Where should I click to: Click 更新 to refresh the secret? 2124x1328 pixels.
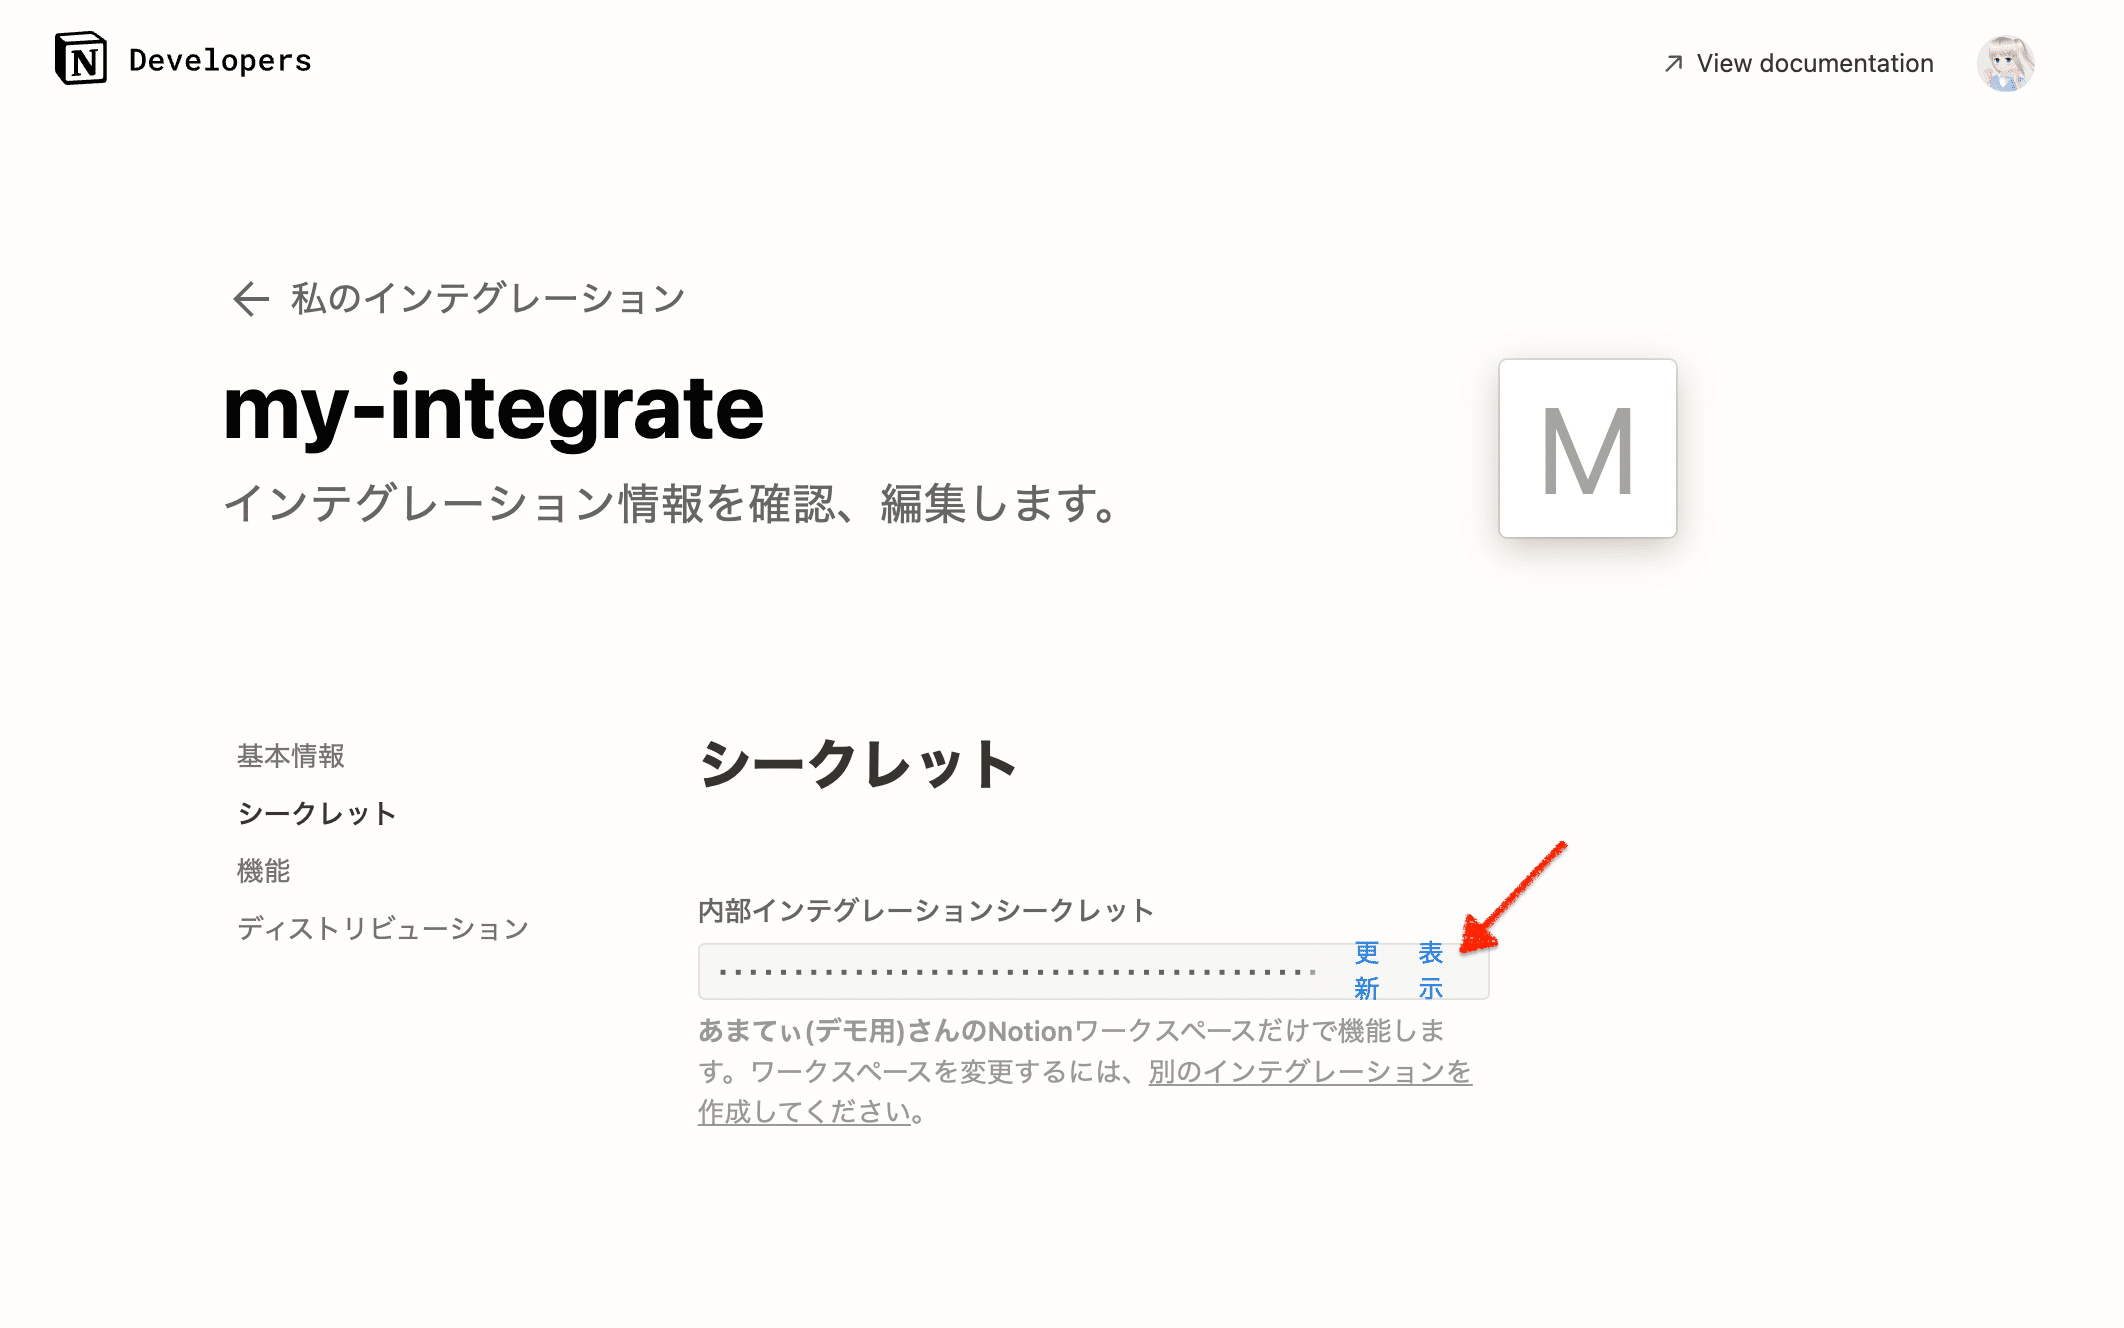coord(1366,971)
